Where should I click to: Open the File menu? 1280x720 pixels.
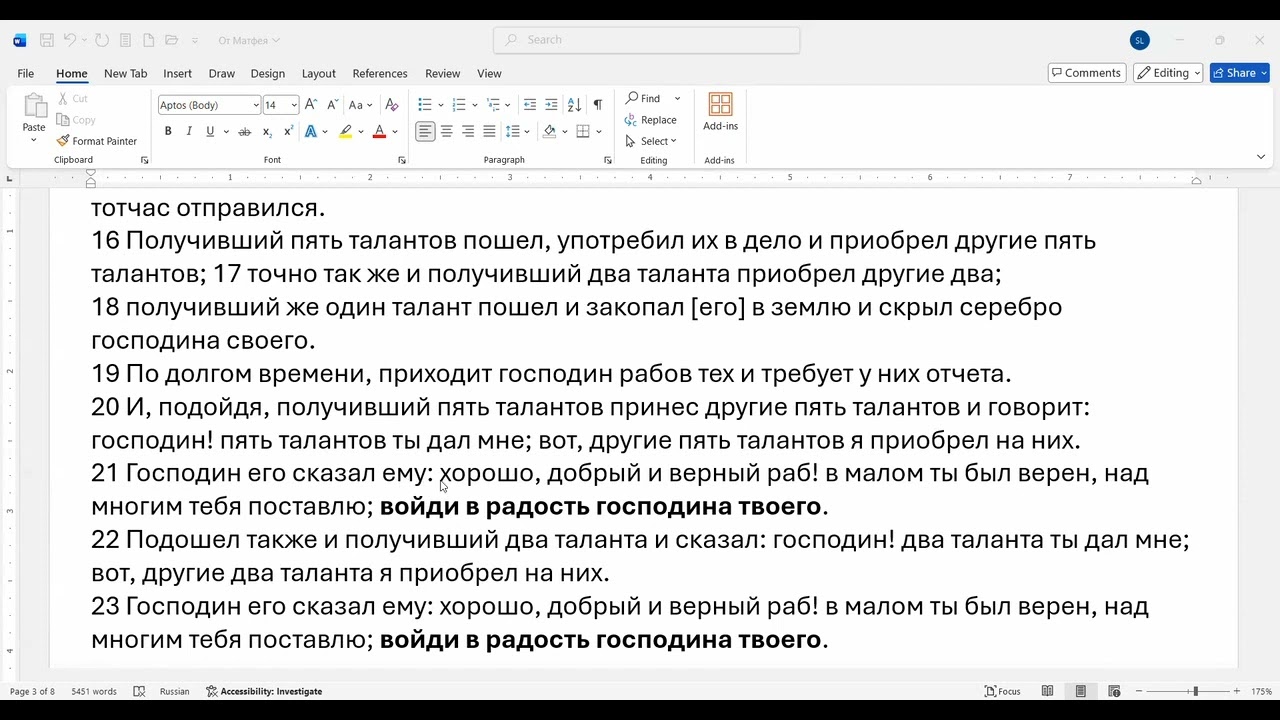(x=26, y=73)
